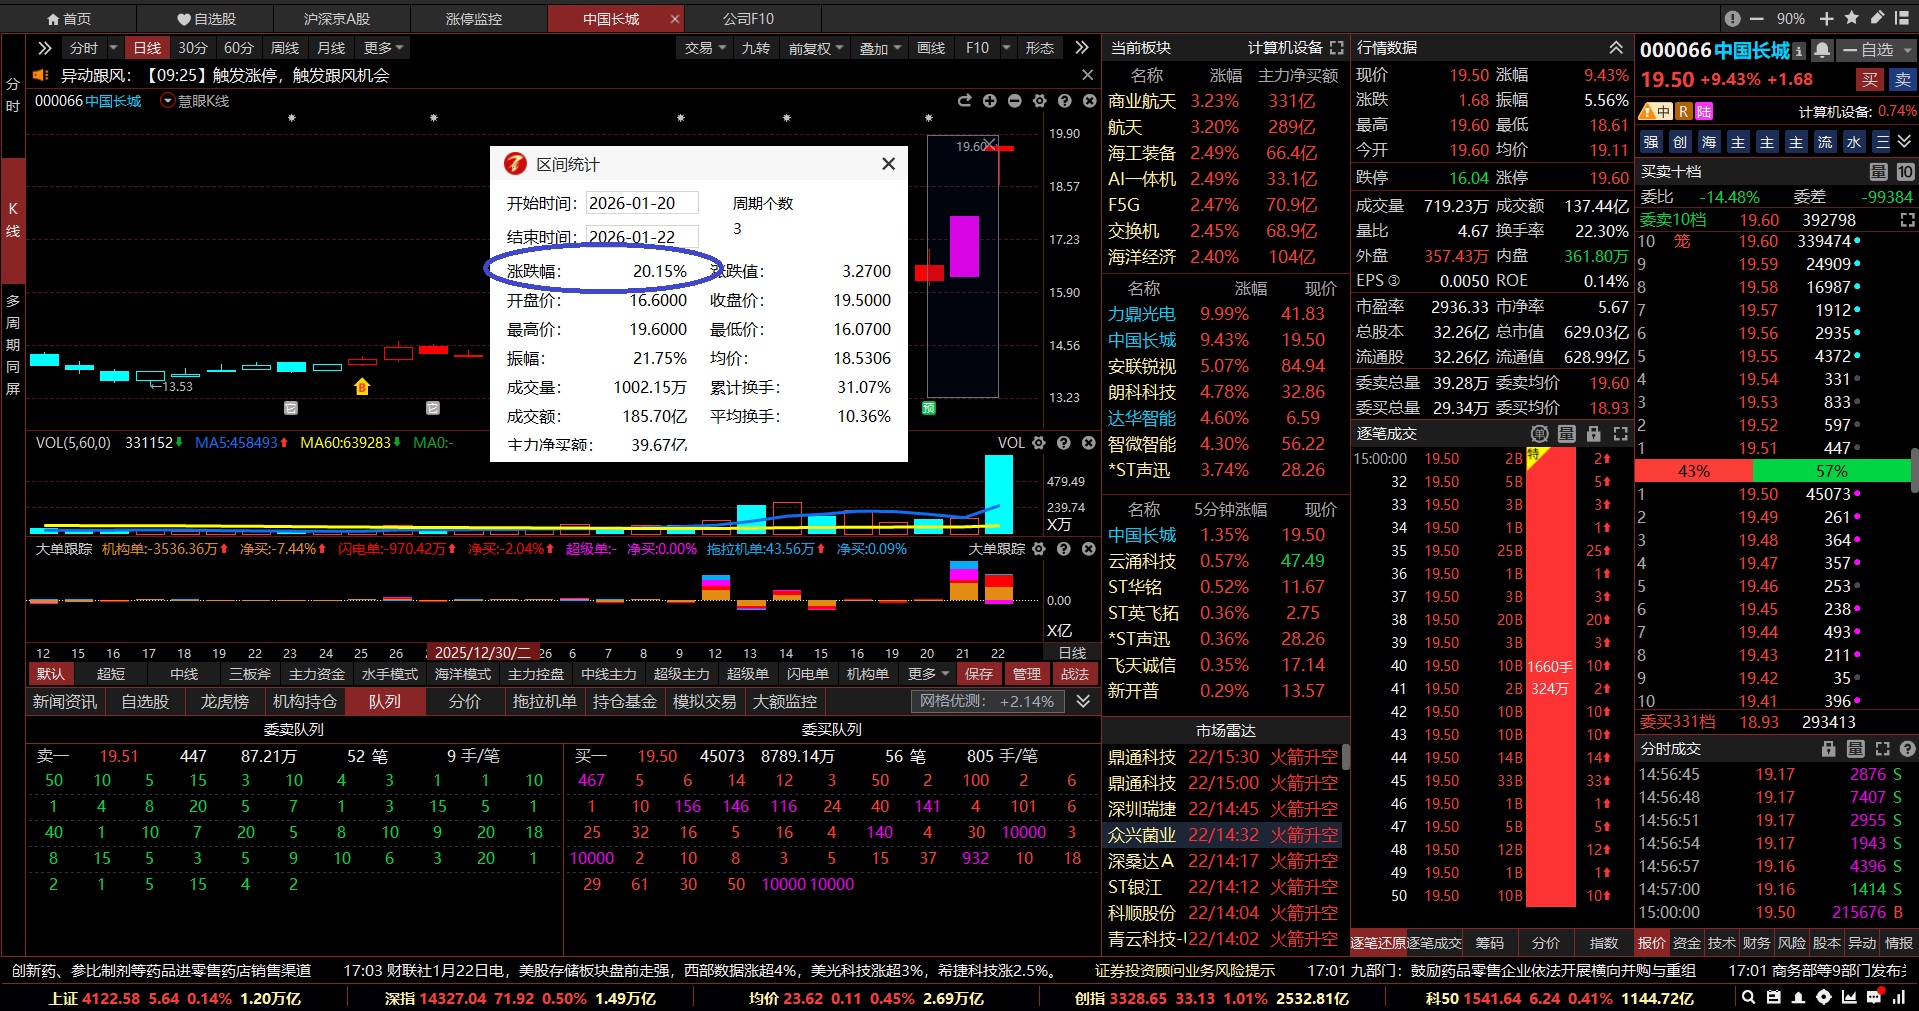Toggle the 量 volume view in 买卖十档
This screenshot has width=1919, height=1011.
pos(1879,172)
